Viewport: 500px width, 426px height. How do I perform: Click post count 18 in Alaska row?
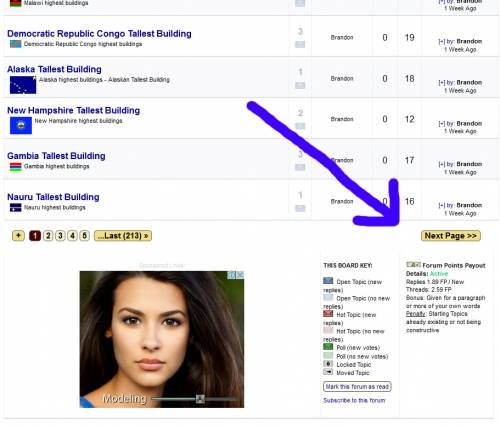(x=409, y=79)
